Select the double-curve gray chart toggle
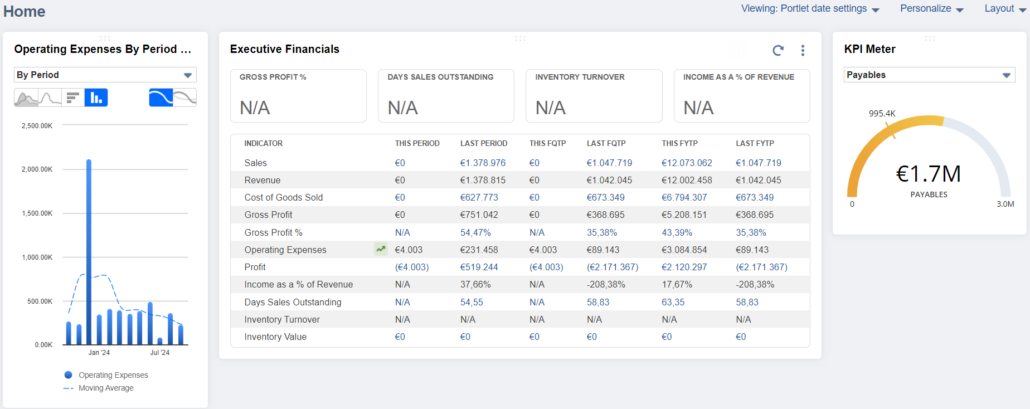The width and height of the screenshot is (1030, 409). pyautogui.click(x=185, y=98)
